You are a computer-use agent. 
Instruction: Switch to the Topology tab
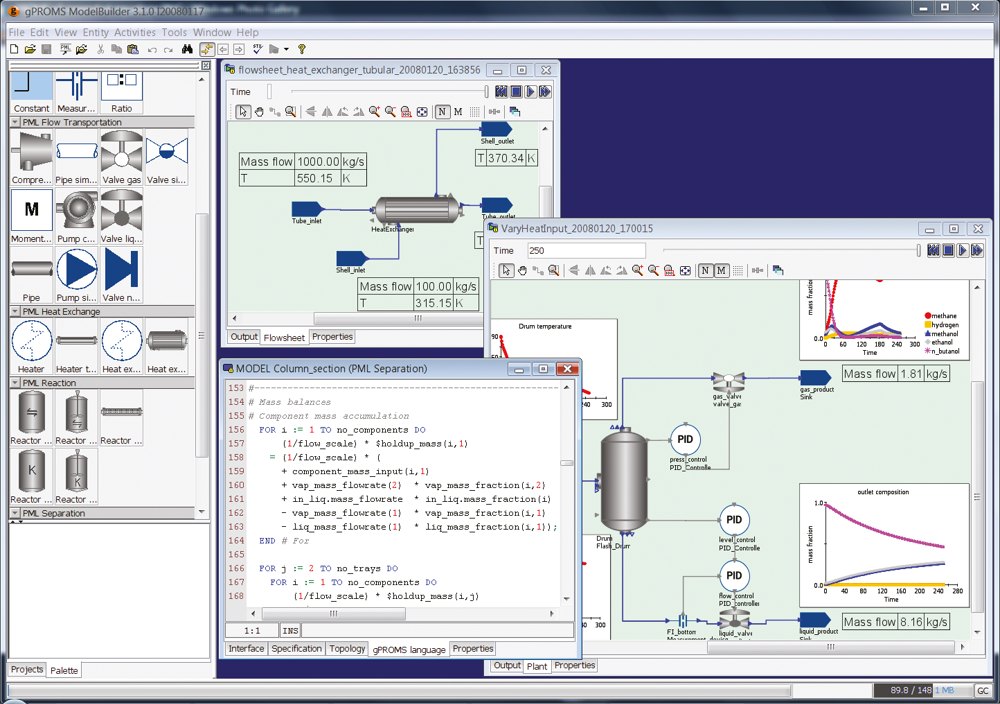(347, 649)
